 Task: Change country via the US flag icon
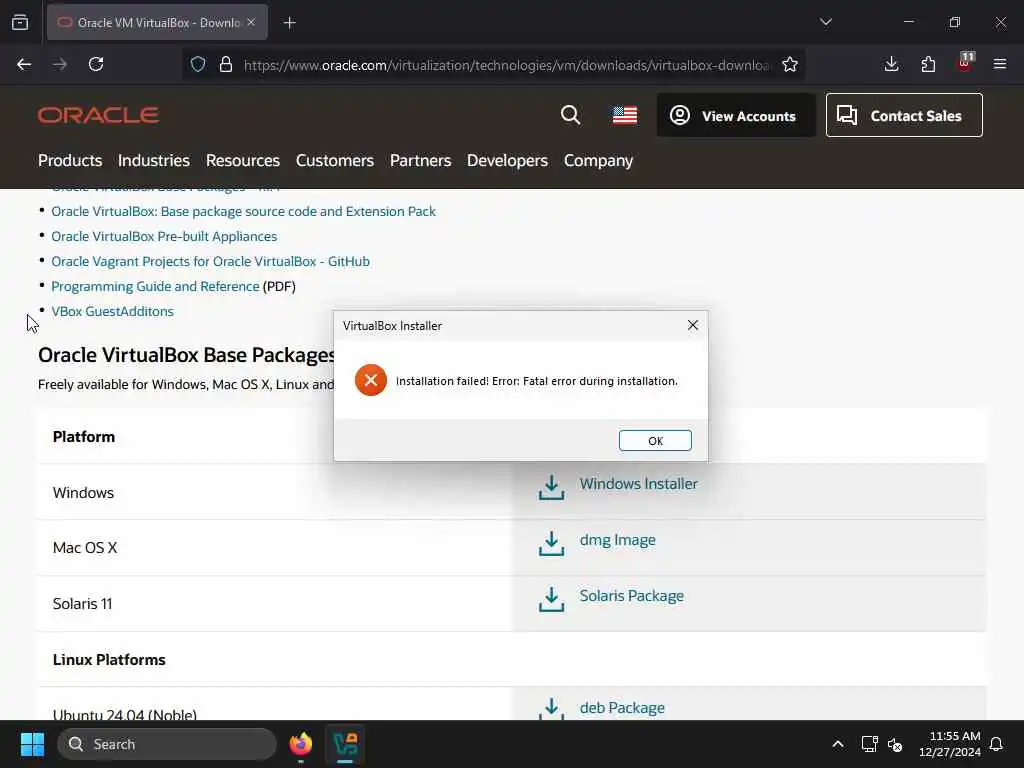tap(625, 115)
